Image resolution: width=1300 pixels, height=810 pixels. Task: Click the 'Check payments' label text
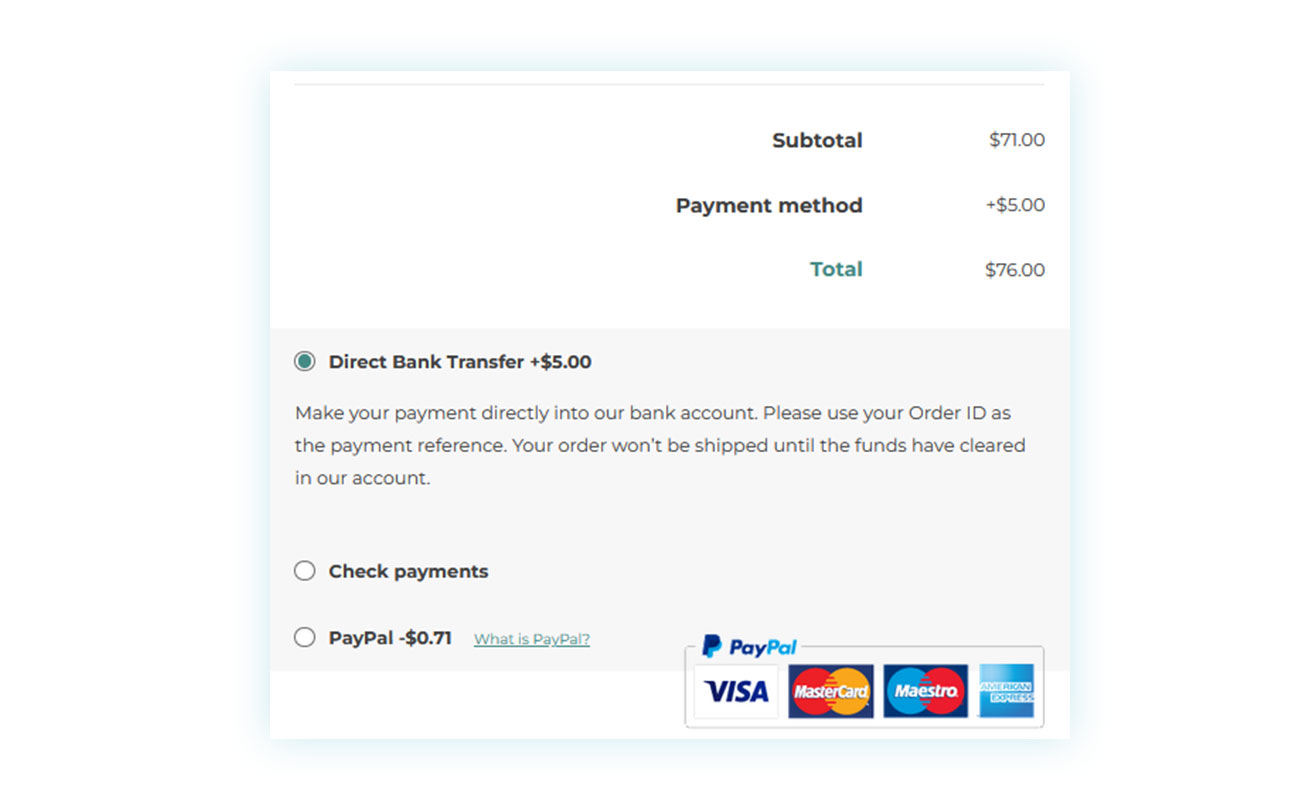pyautogui.click(x=409, y=572)
